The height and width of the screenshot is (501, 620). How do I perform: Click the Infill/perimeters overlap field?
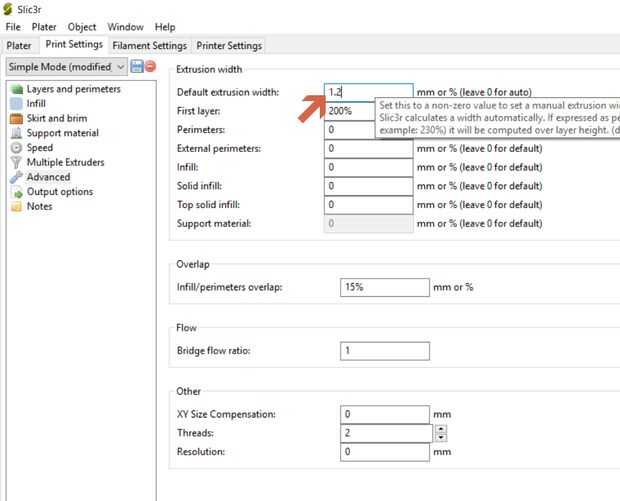pyautogui.click(x=385, y=287)
